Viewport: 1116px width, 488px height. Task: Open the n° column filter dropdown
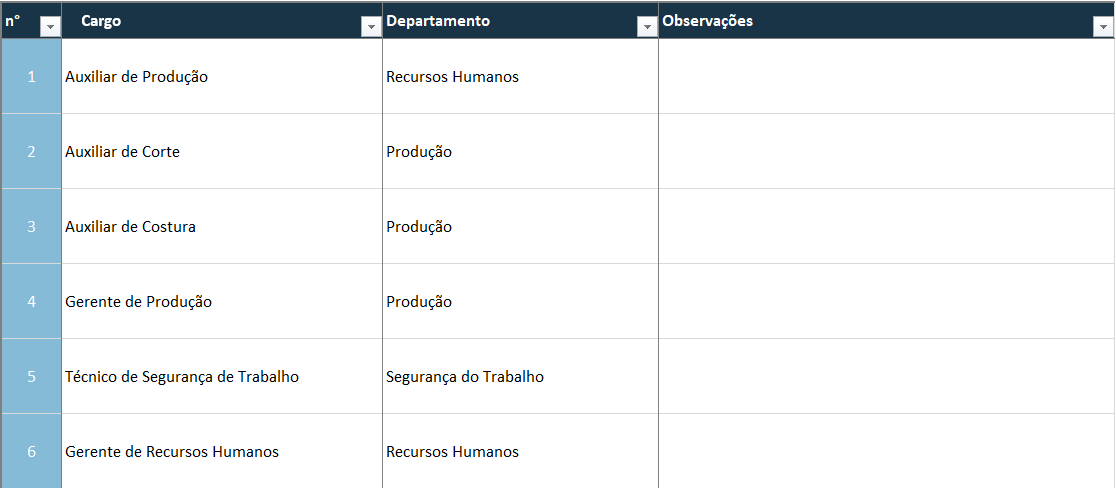[x=50, y=28]
